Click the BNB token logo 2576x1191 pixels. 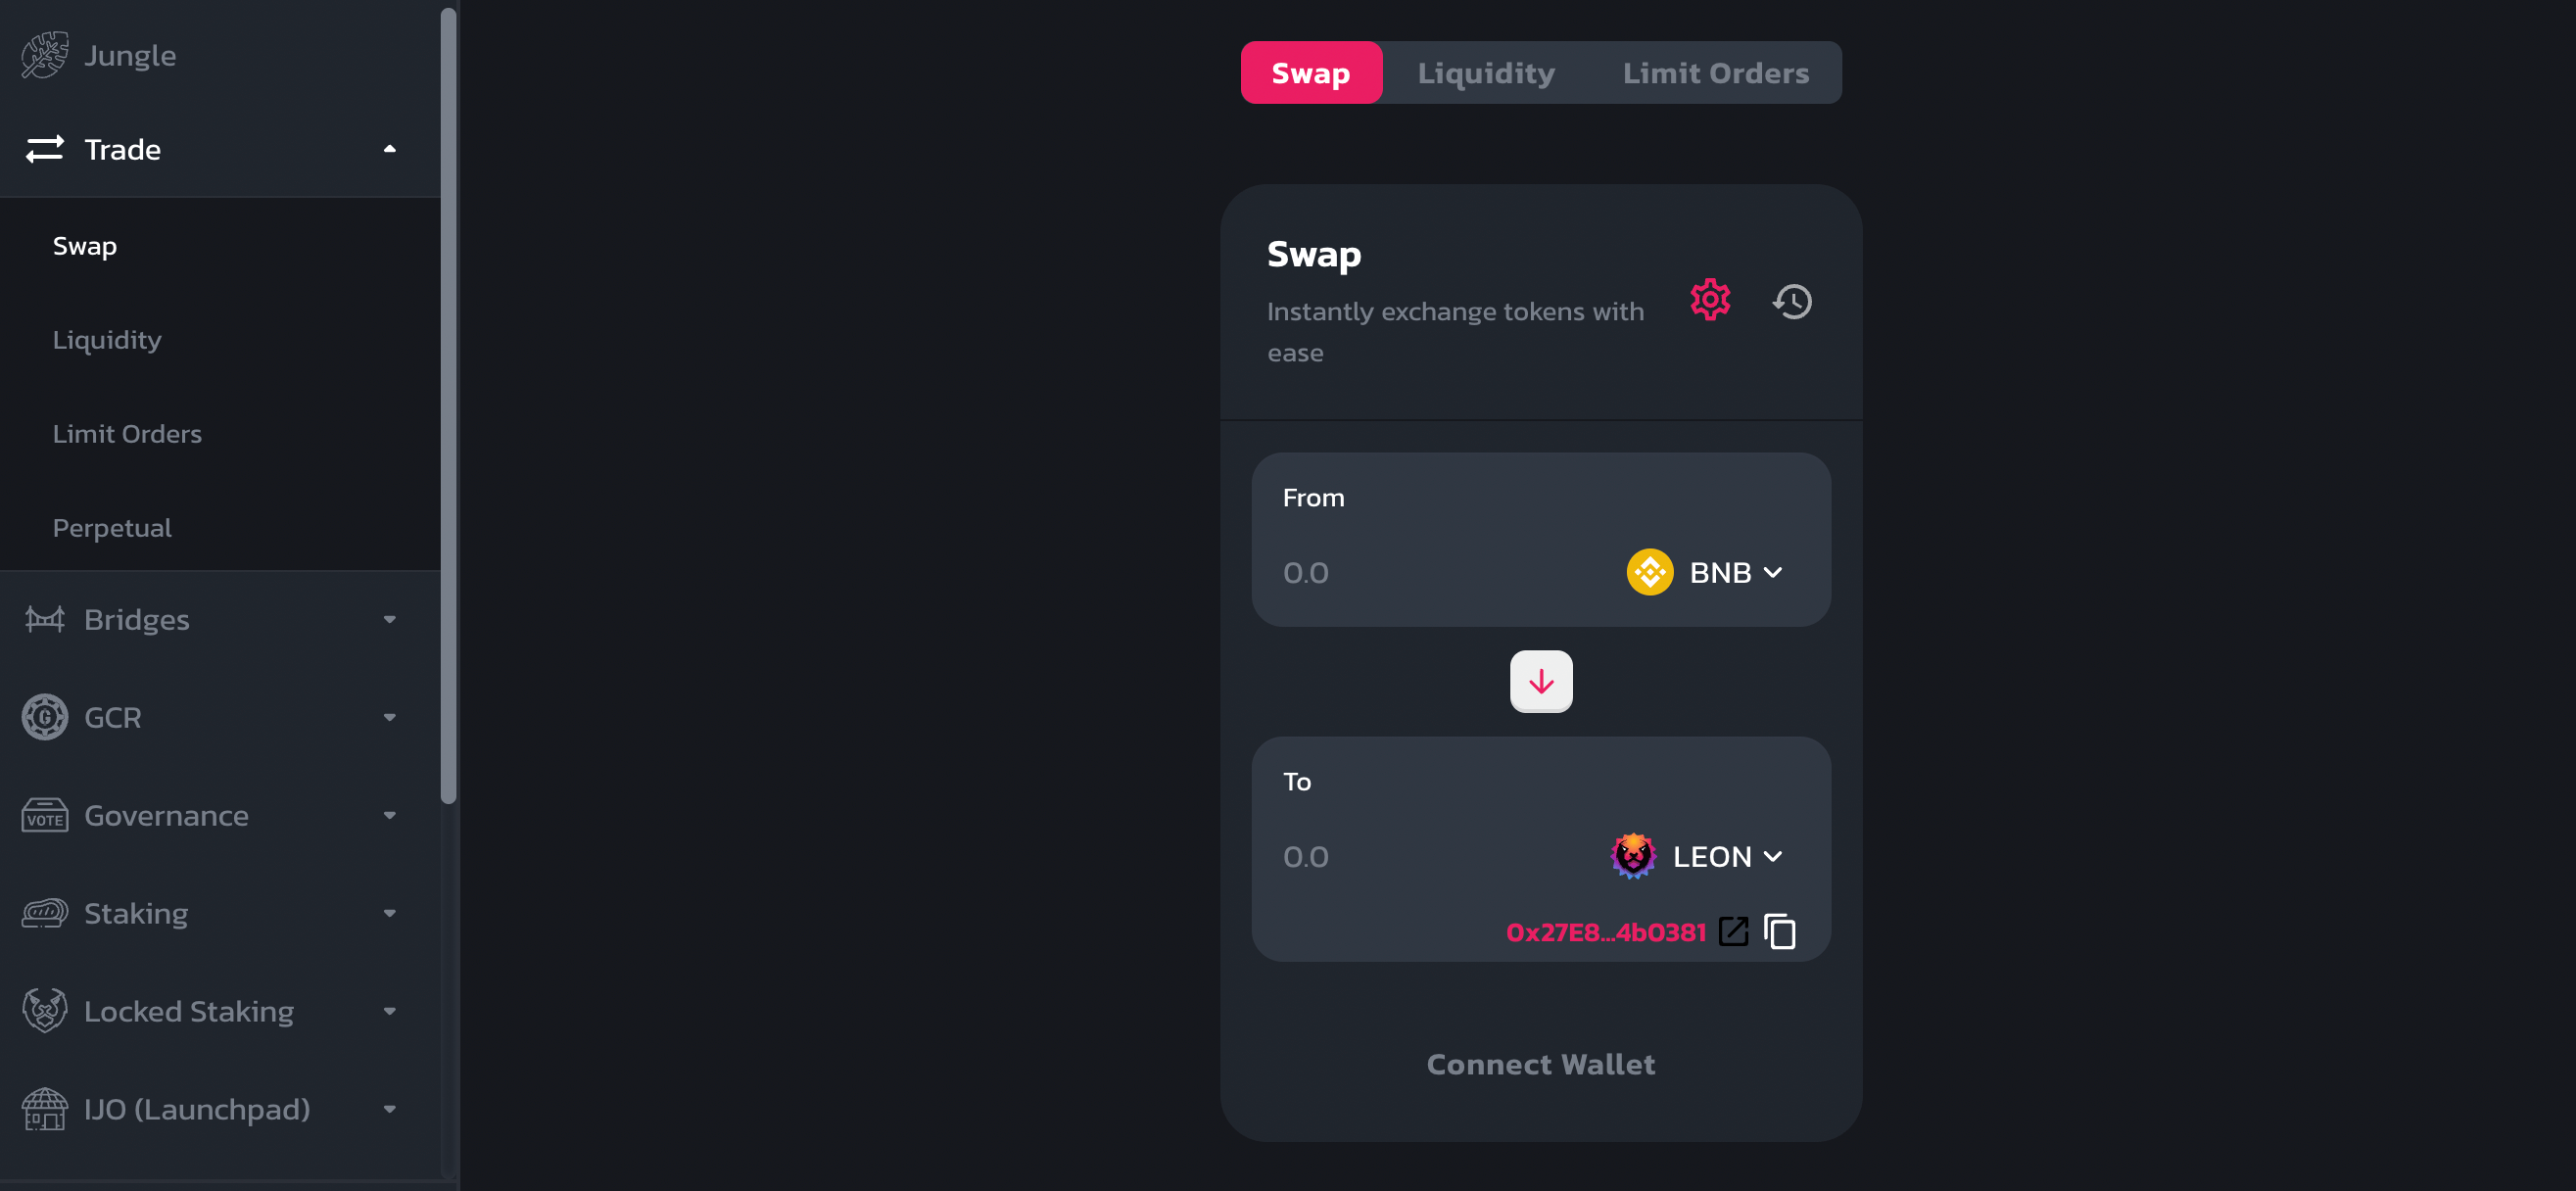click(1650, 572)
